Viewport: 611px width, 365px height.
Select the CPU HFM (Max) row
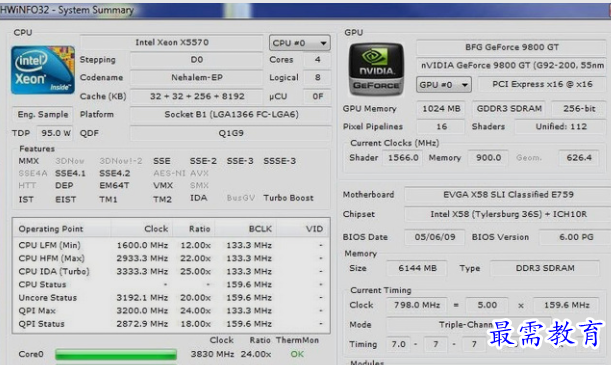tap(171, 258)
